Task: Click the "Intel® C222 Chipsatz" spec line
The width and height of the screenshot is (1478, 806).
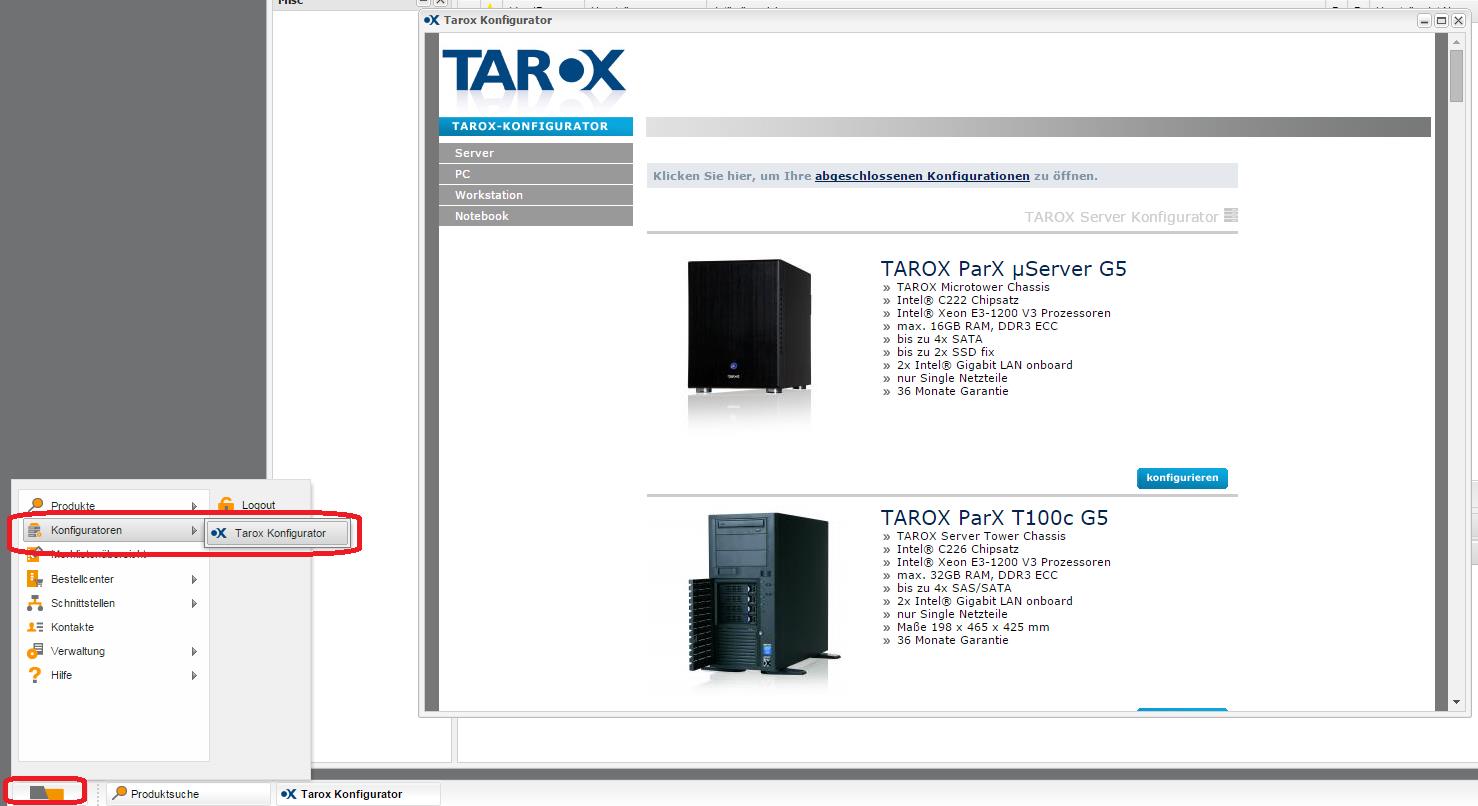Action: 958,300
